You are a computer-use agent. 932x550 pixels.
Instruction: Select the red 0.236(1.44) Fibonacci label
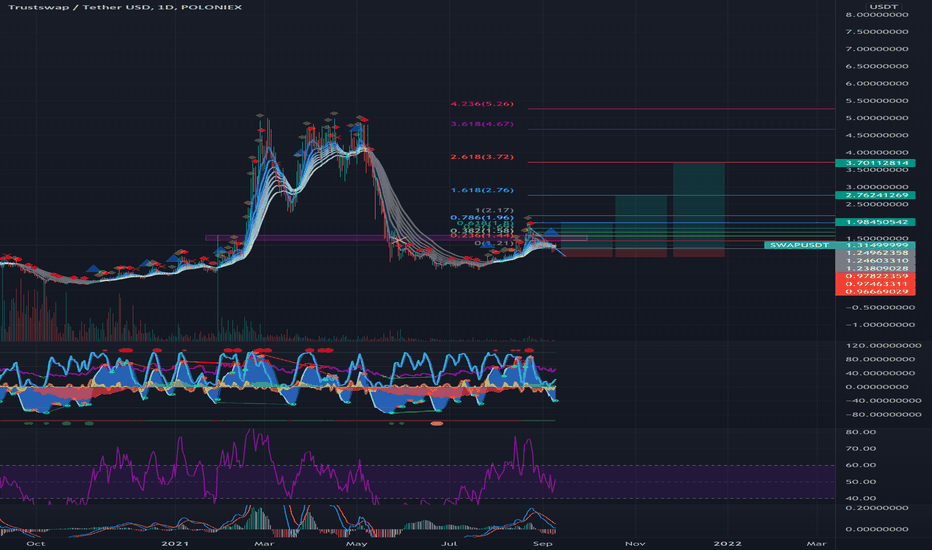click(x=482, y=236)
